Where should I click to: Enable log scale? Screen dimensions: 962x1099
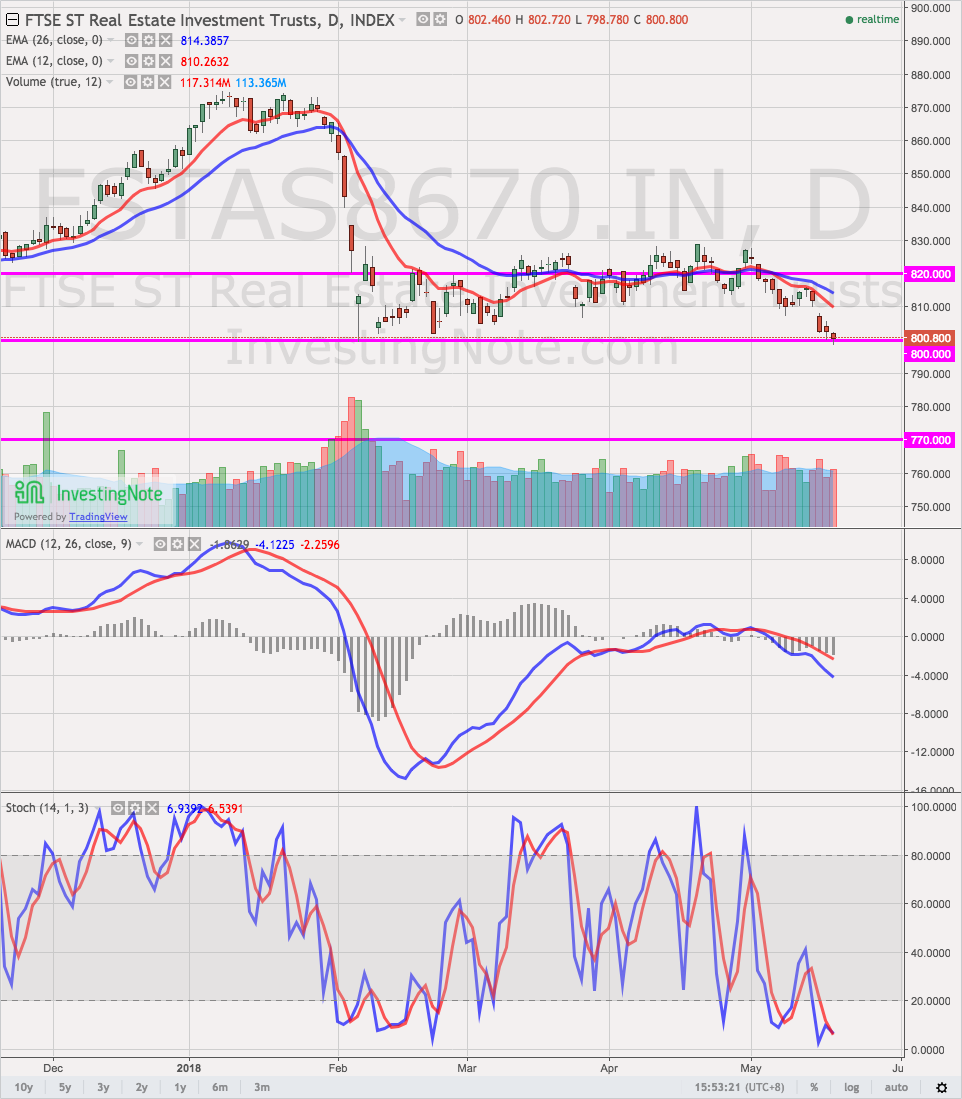click(851, 1087)
